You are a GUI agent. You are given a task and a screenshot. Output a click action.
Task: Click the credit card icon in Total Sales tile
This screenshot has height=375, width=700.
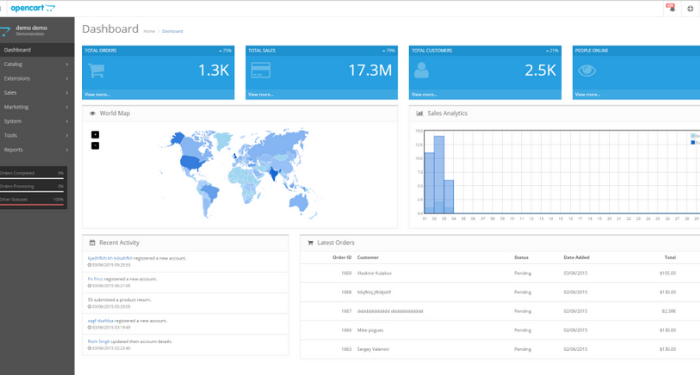[x=260, y=71]
